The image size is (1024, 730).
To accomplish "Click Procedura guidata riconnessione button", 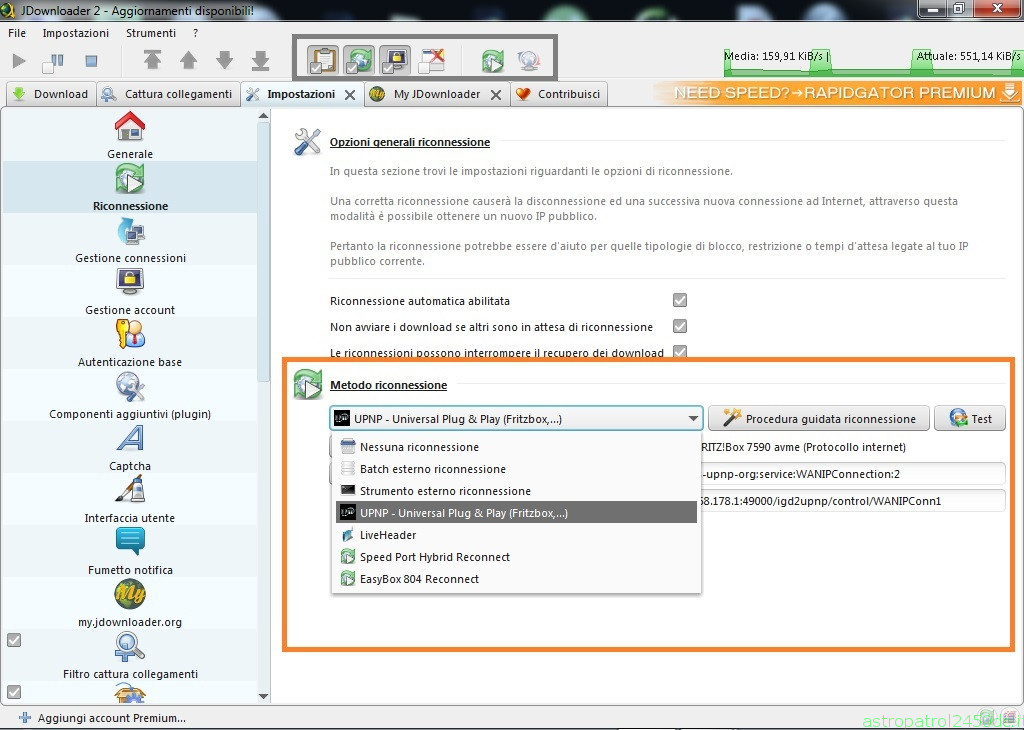I will click(x=819, y=419).
